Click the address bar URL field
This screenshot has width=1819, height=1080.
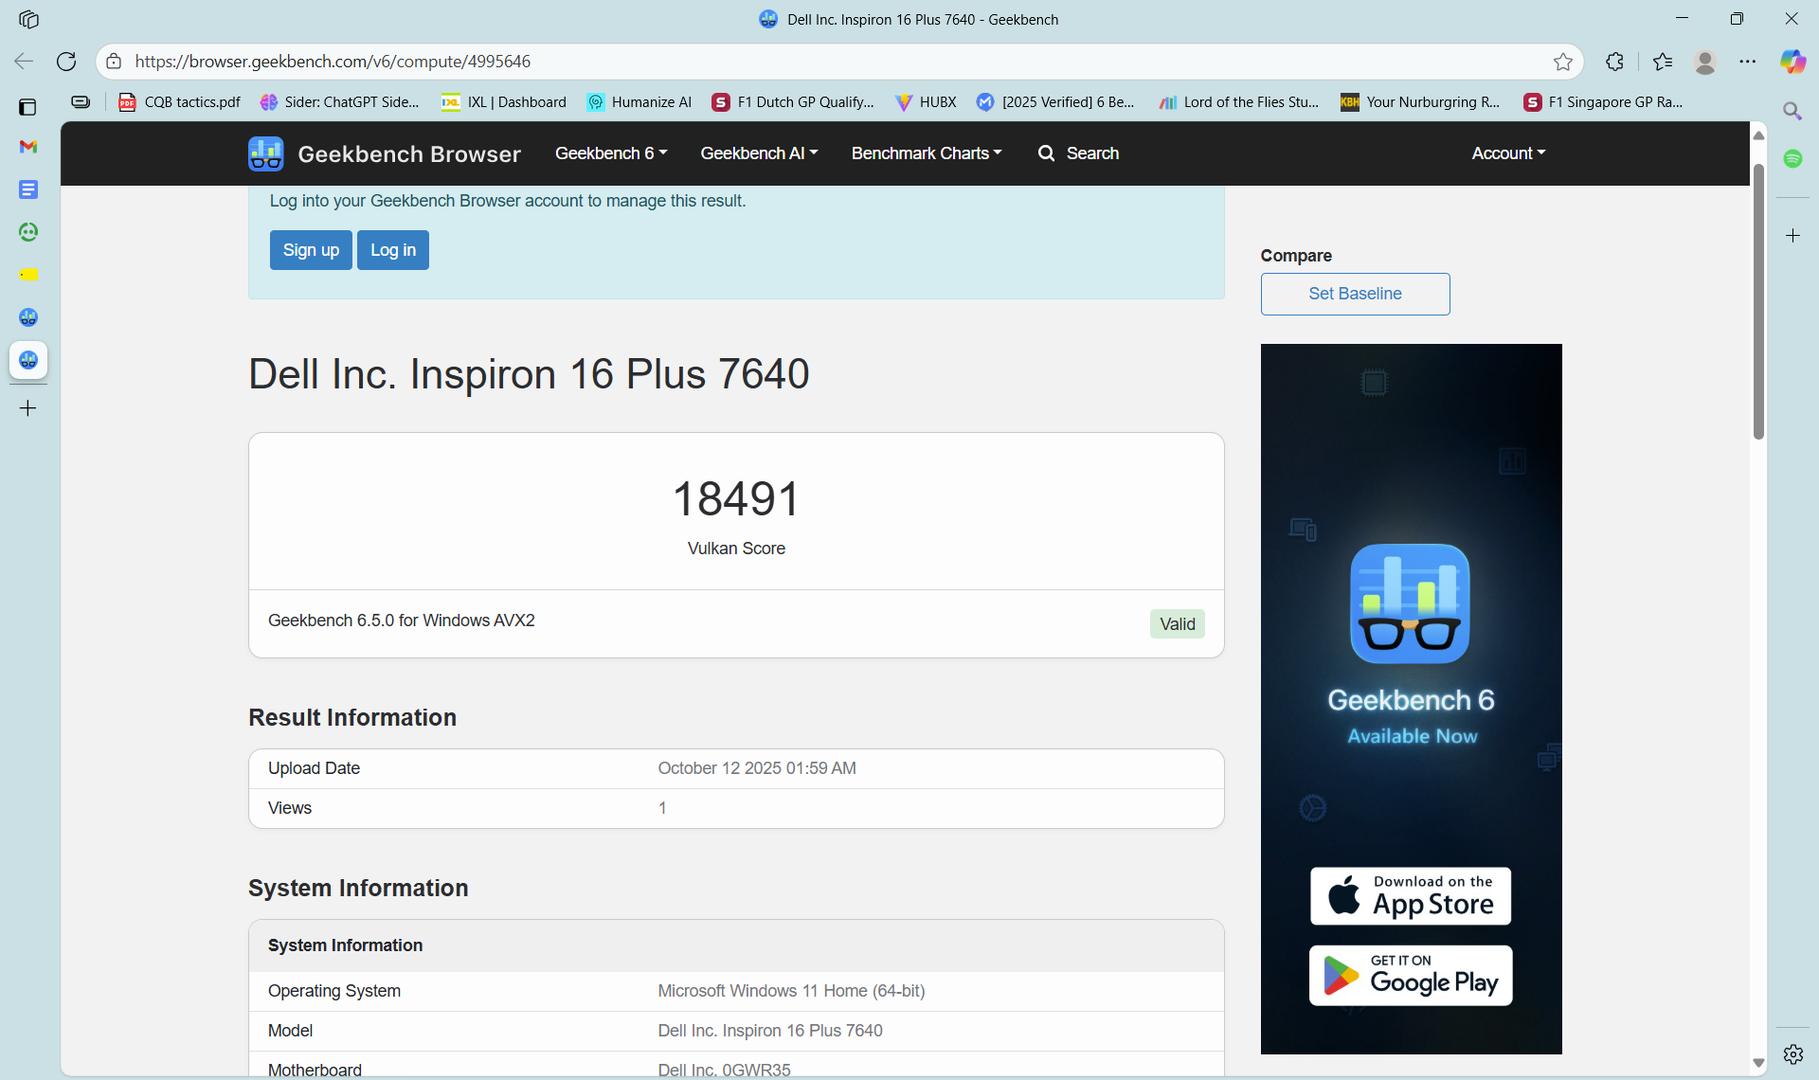tap(800, 62)
